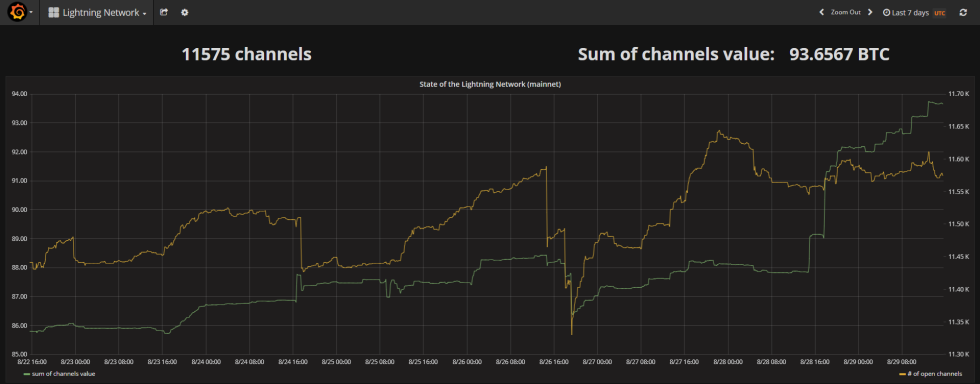This screenshot has height=384, width=980.
Task: Click the Zoom Out button
Action: [x=846, y=13]
